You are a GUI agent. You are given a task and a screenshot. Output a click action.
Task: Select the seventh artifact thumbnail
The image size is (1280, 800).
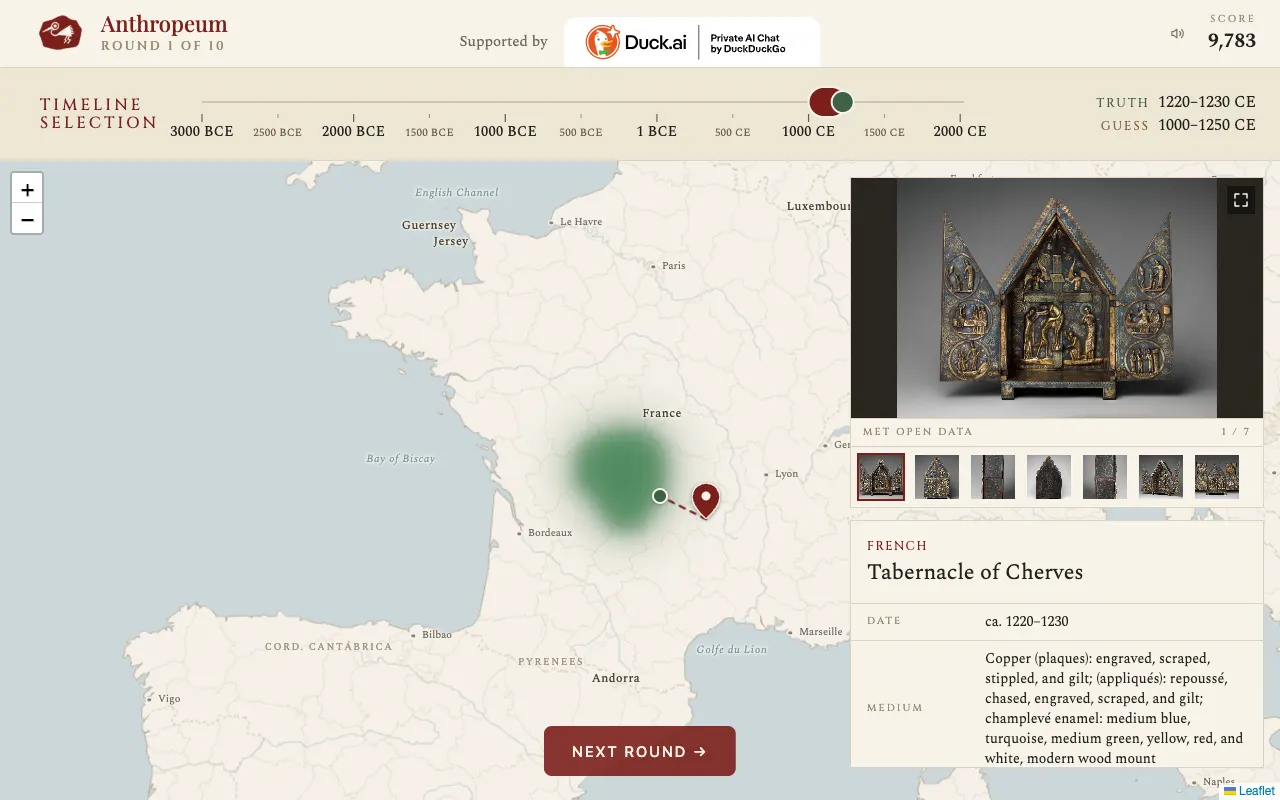coord(1217,477)
